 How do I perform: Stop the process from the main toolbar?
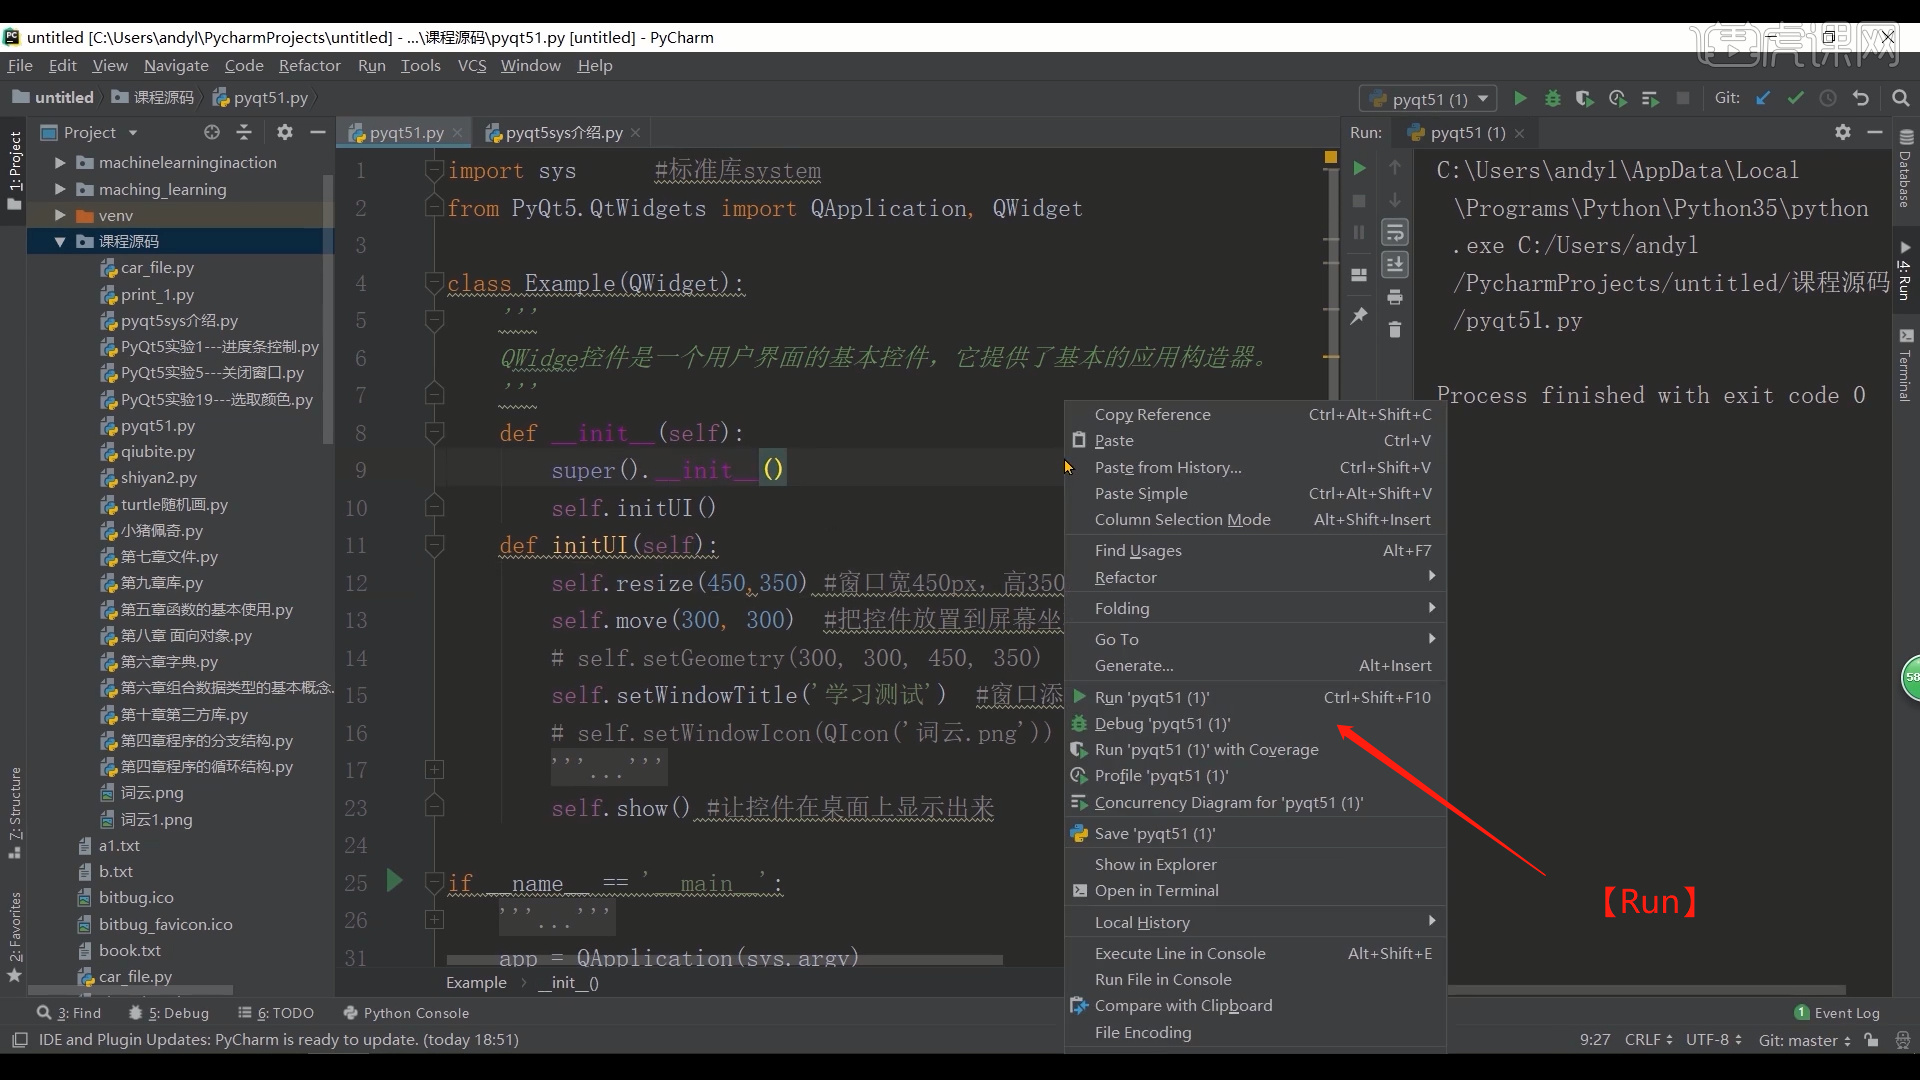pyautogui.click(x=1683, y=98)
